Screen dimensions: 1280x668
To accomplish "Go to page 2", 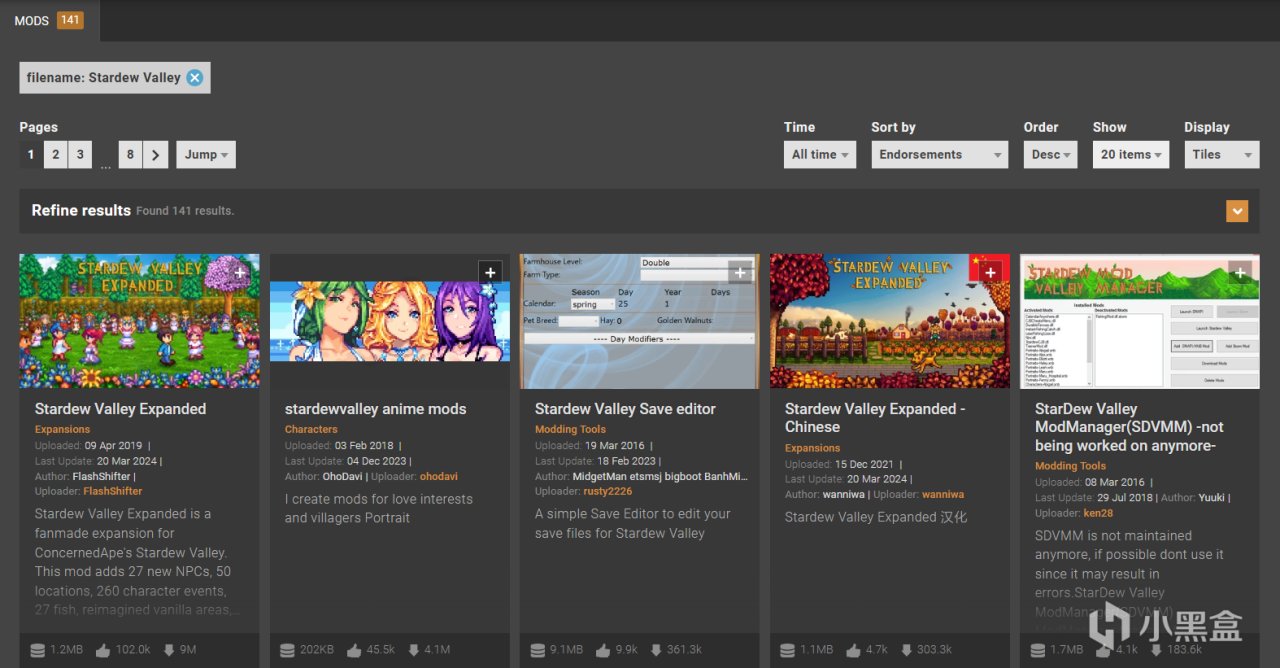I will [56, 154].
